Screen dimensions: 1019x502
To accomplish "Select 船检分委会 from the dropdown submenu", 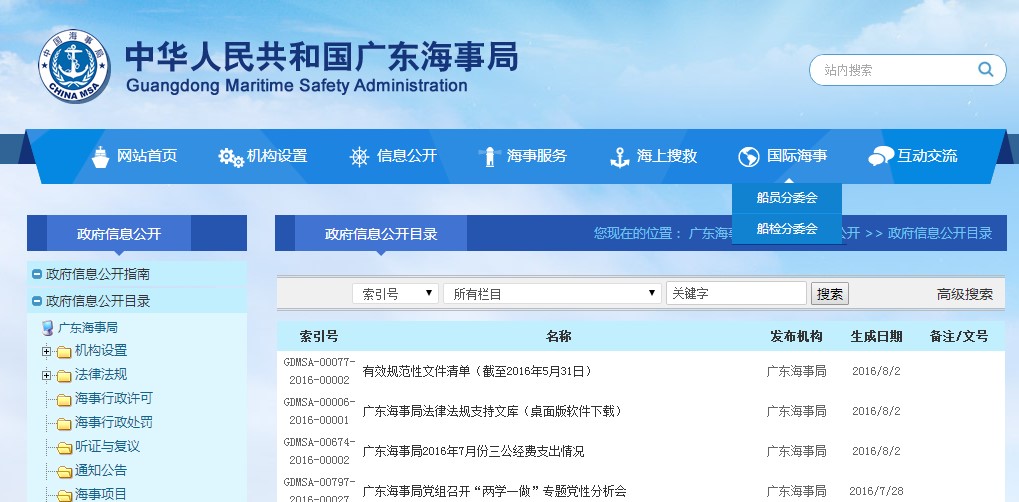I will click(x=787, y=229).
